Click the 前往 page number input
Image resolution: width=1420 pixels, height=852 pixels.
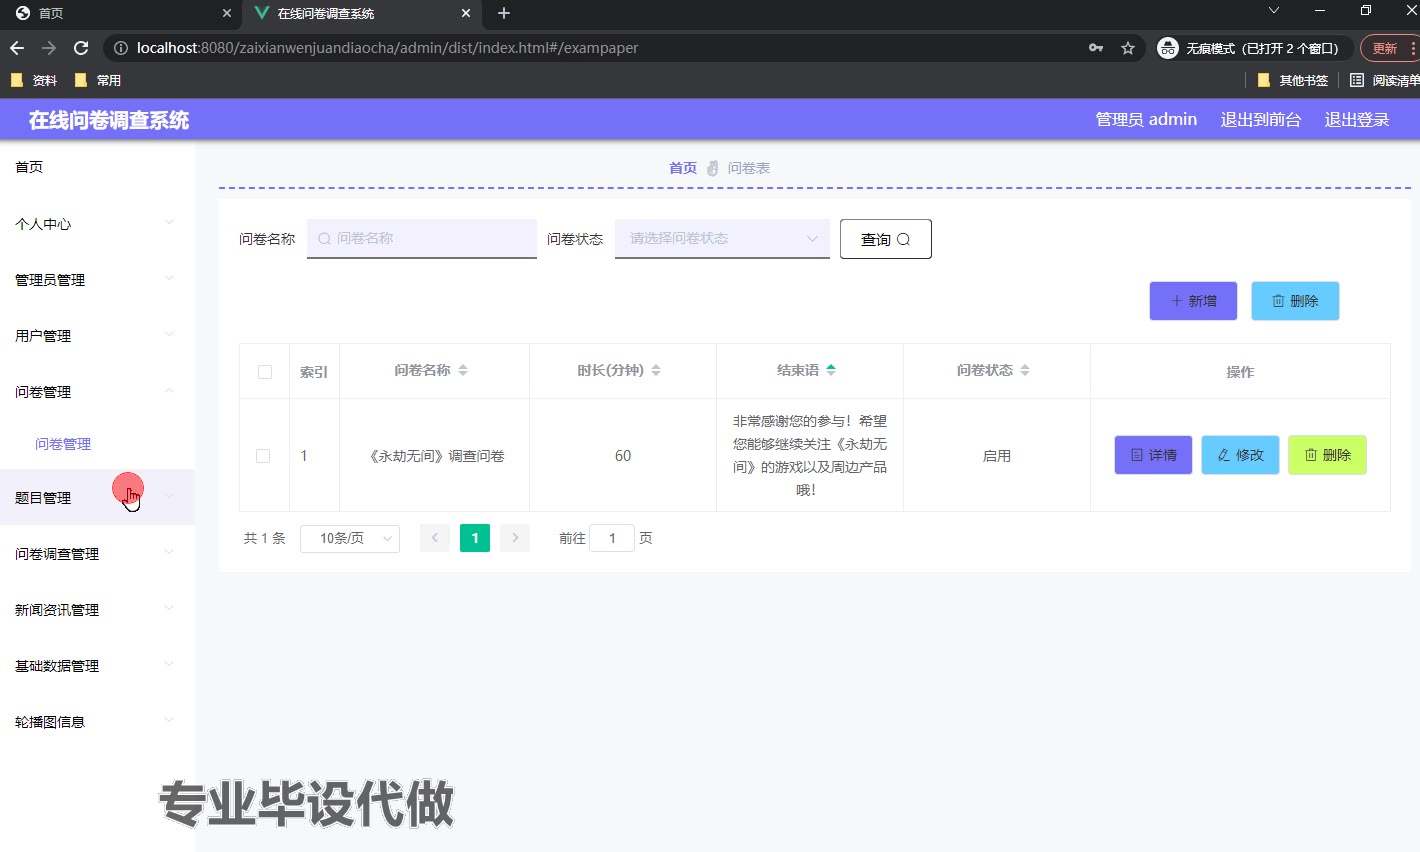(x=612, y=538)
